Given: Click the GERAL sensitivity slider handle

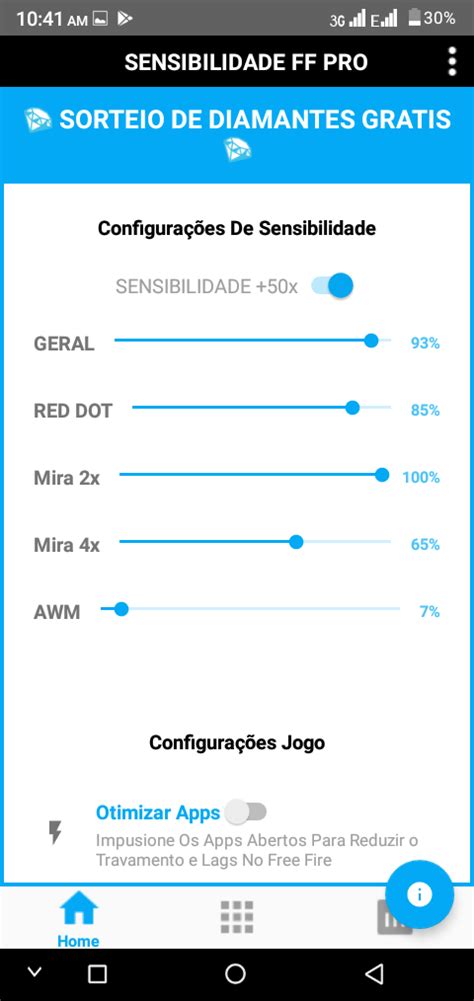Looking at the screenshot, I should [x=371, y=341].
